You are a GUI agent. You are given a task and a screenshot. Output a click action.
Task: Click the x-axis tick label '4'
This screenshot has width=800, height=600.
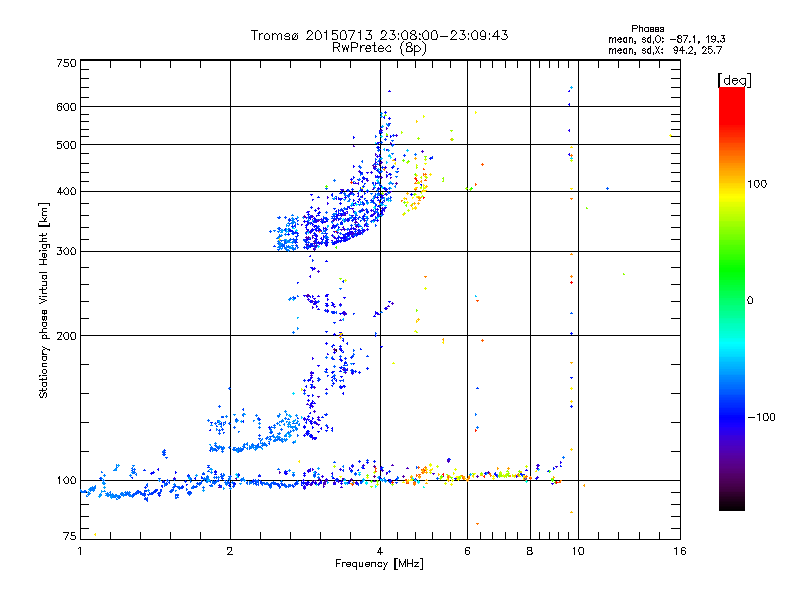point(380,551)
